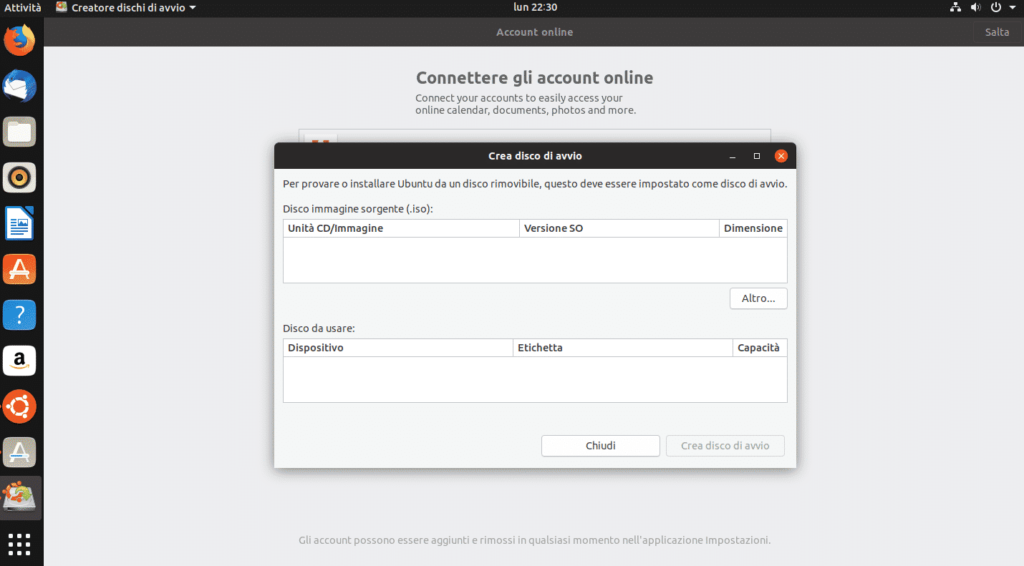Click the Crea disco di avvio title bar
The height and width of the screenshot is (566, 1024).
pos(535,156)
